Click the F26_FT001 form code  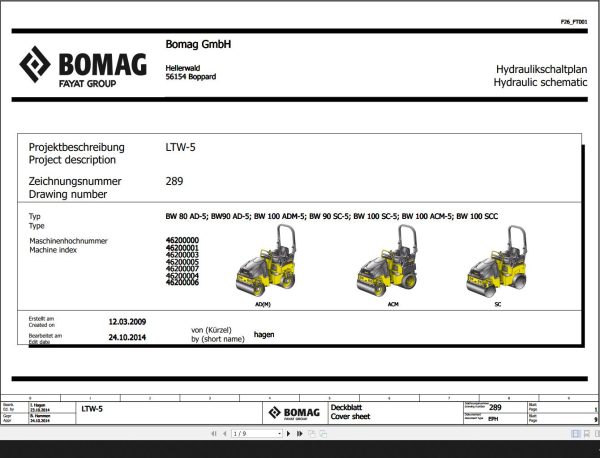pos(574,22)
